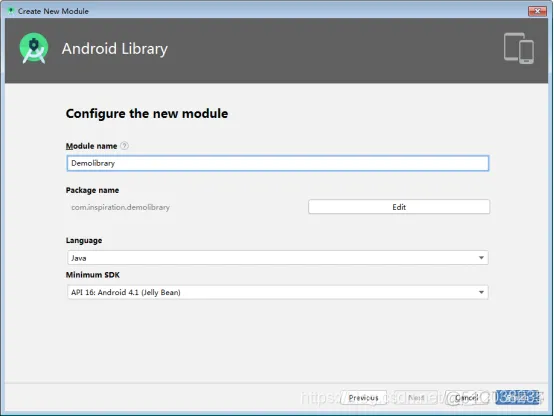
Task: Open the Minimum SDK dropdown
Action: 278,292
